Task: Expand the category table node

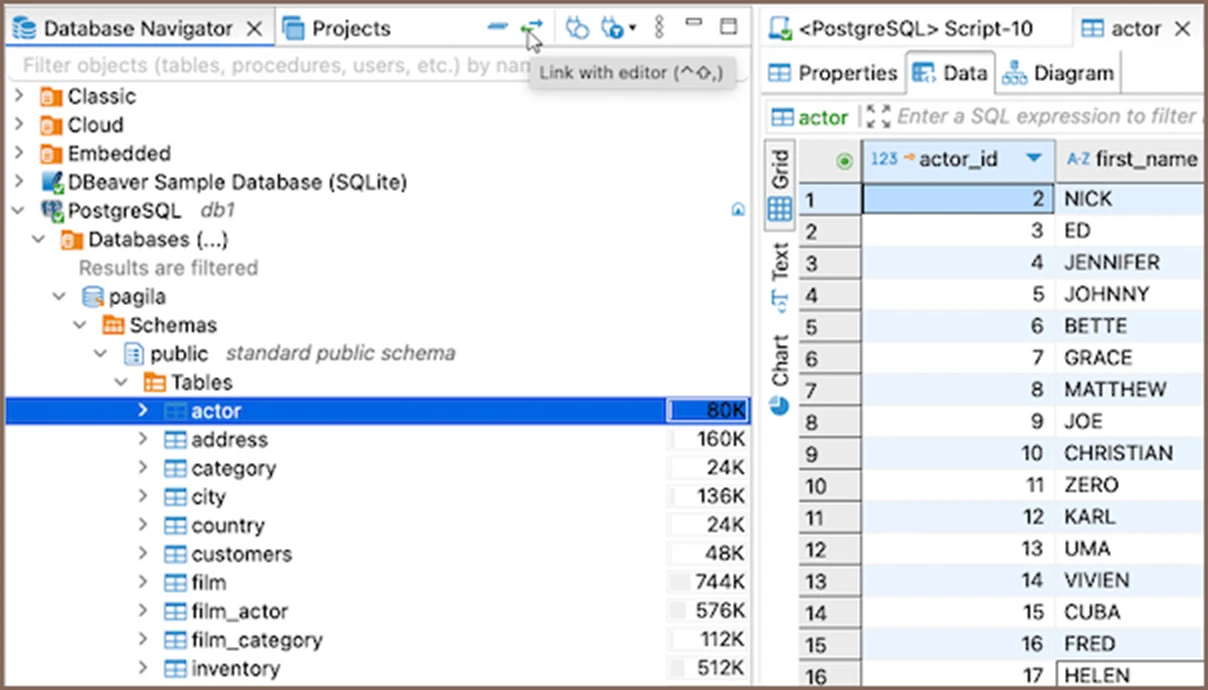Action: pos(143,468)
